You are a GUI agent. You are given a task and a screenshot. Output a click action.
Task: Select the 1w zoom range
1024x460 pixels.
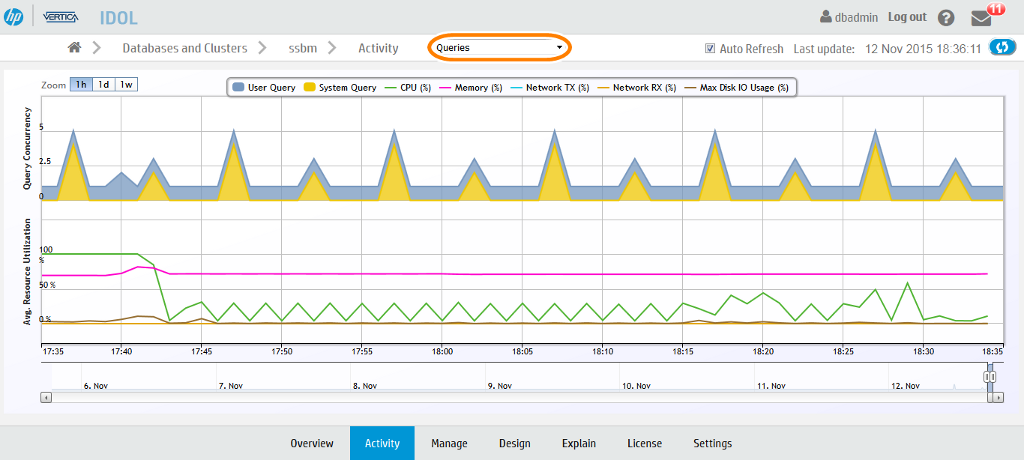point(126,85)
